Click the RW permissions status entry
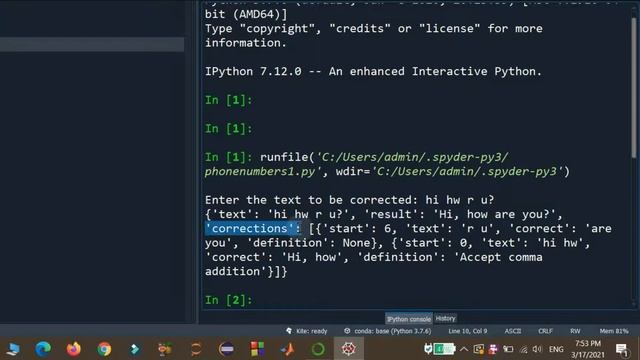This screenshot has height=360, width=640. point(575,331)
